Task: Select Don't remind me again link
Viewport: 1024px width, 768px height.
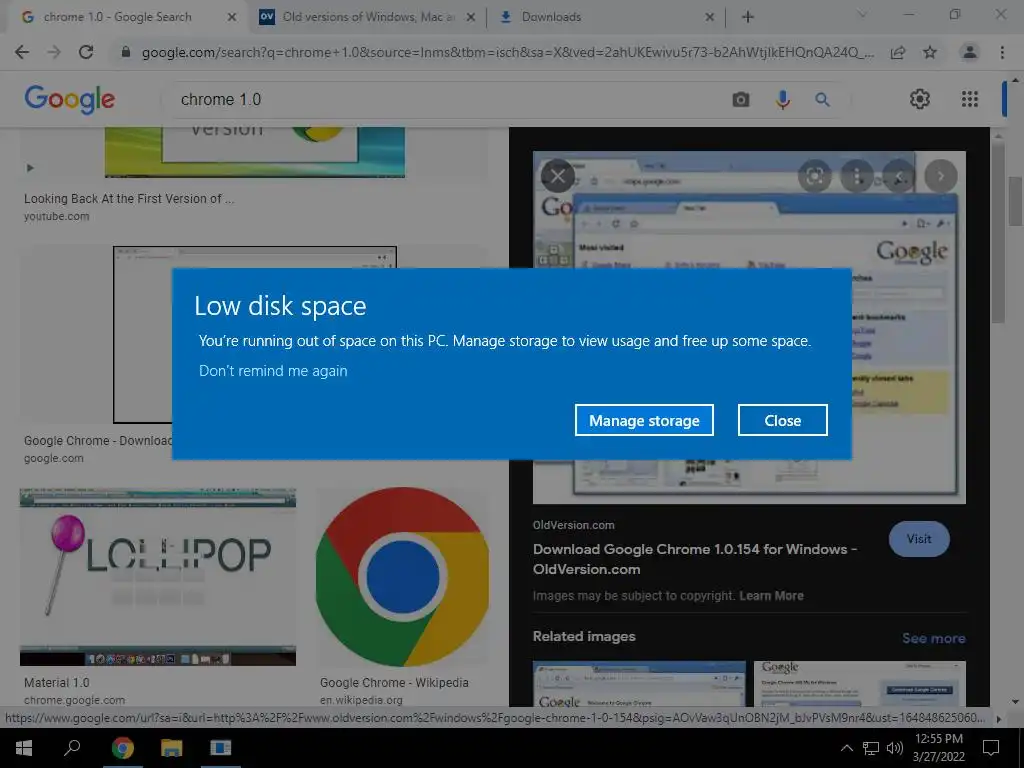Action: (273, 371)
